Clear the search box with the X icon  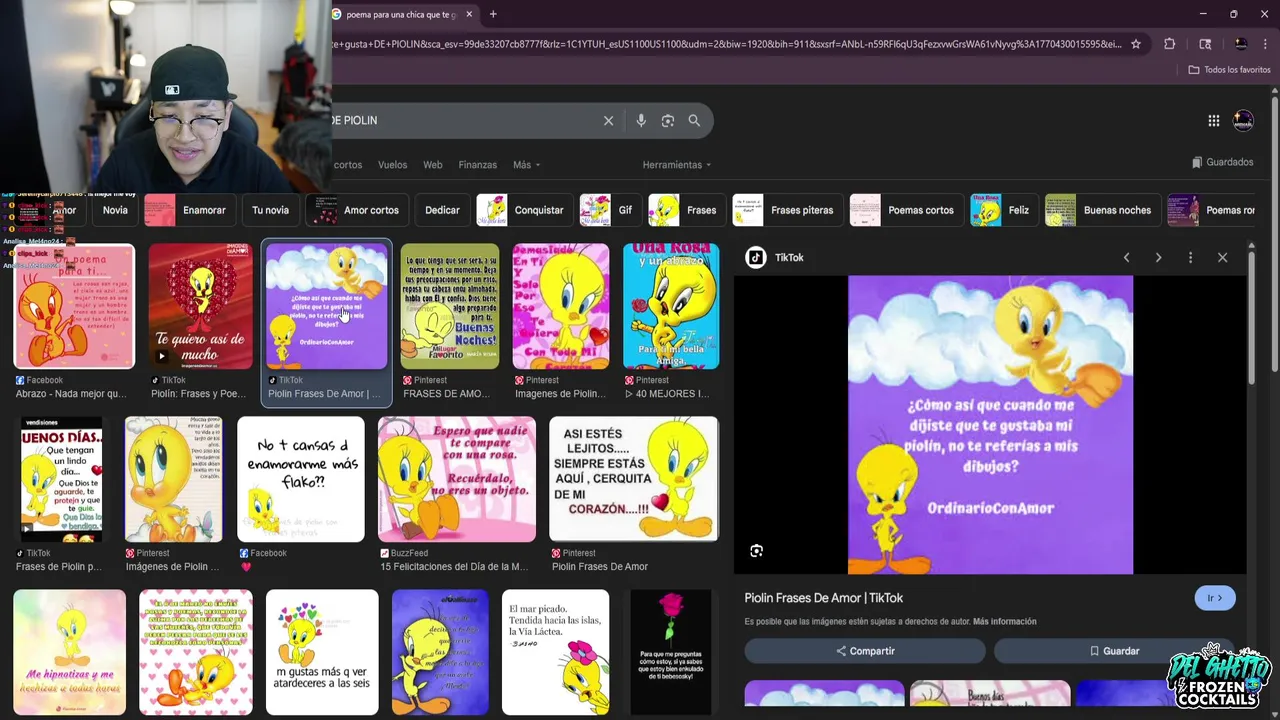(608, 120)
